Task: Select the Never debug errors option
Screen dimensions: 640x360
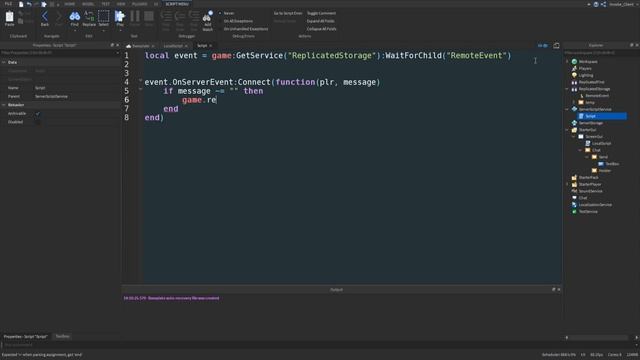Action: [228, 13]
